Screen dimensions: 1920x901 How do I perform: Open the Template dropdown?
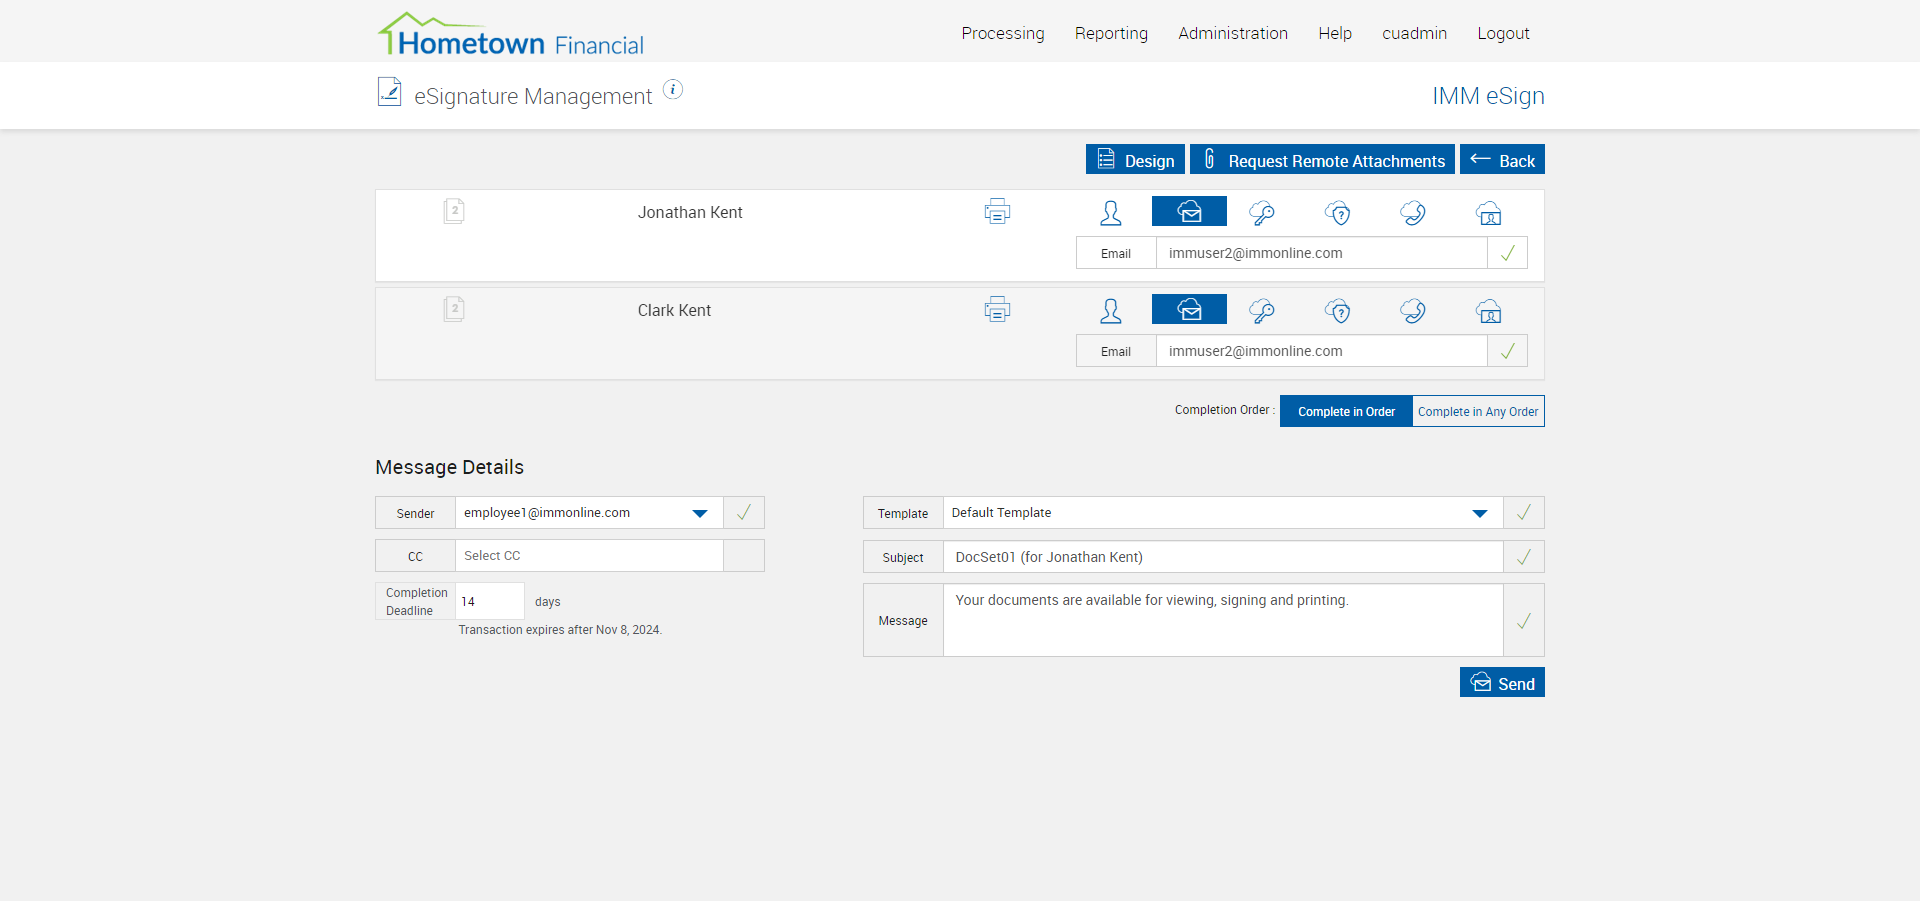(x=1480, y=513)
